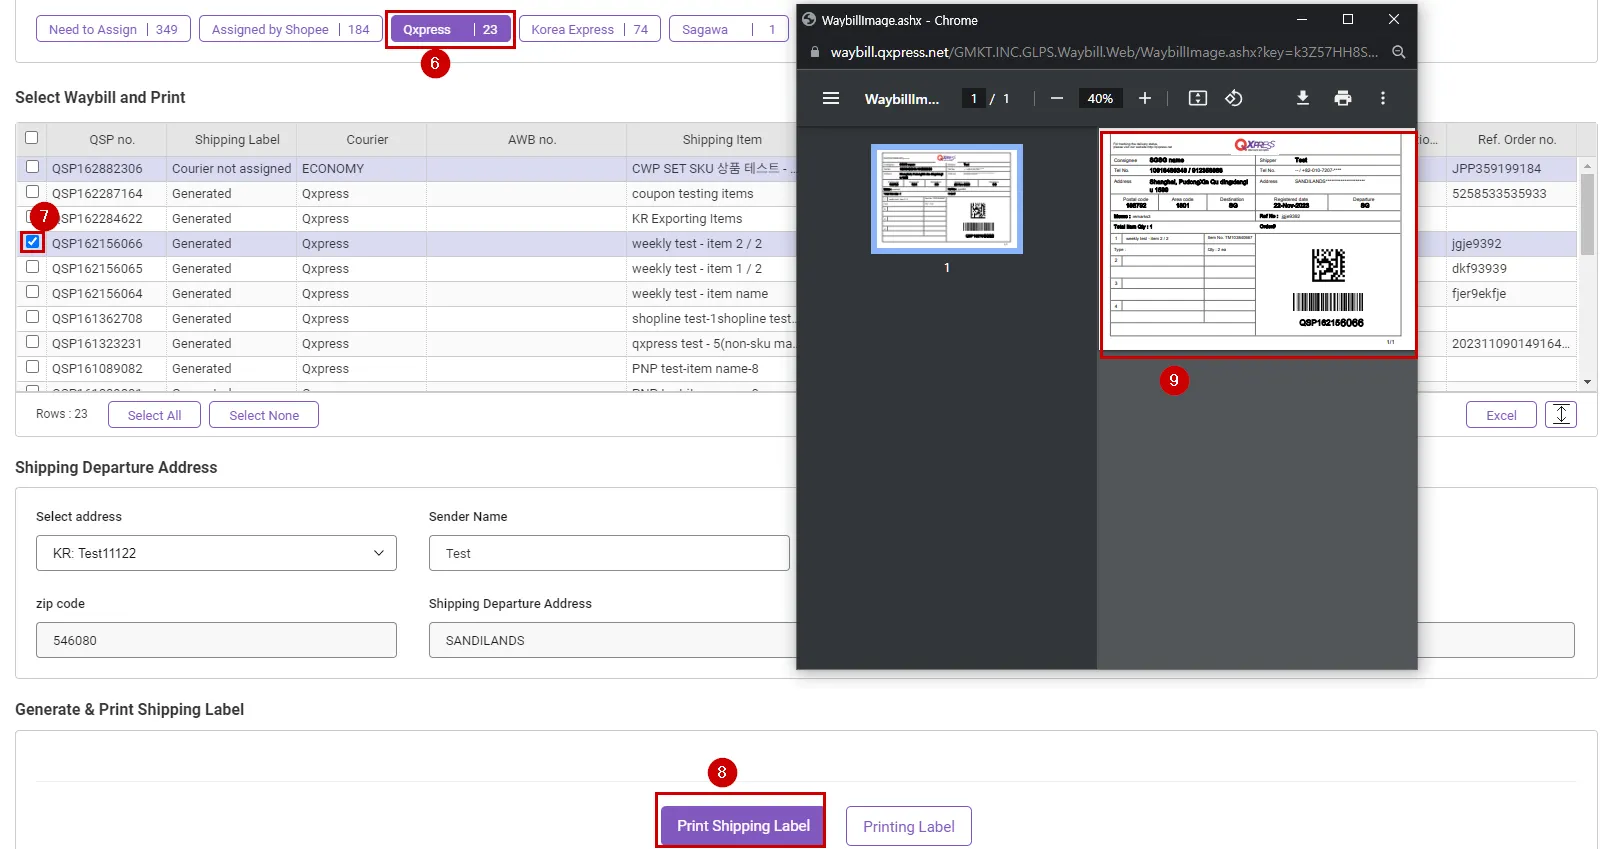
Task: Click the ECONOMY courier cell
Action: tap(362, 168)
